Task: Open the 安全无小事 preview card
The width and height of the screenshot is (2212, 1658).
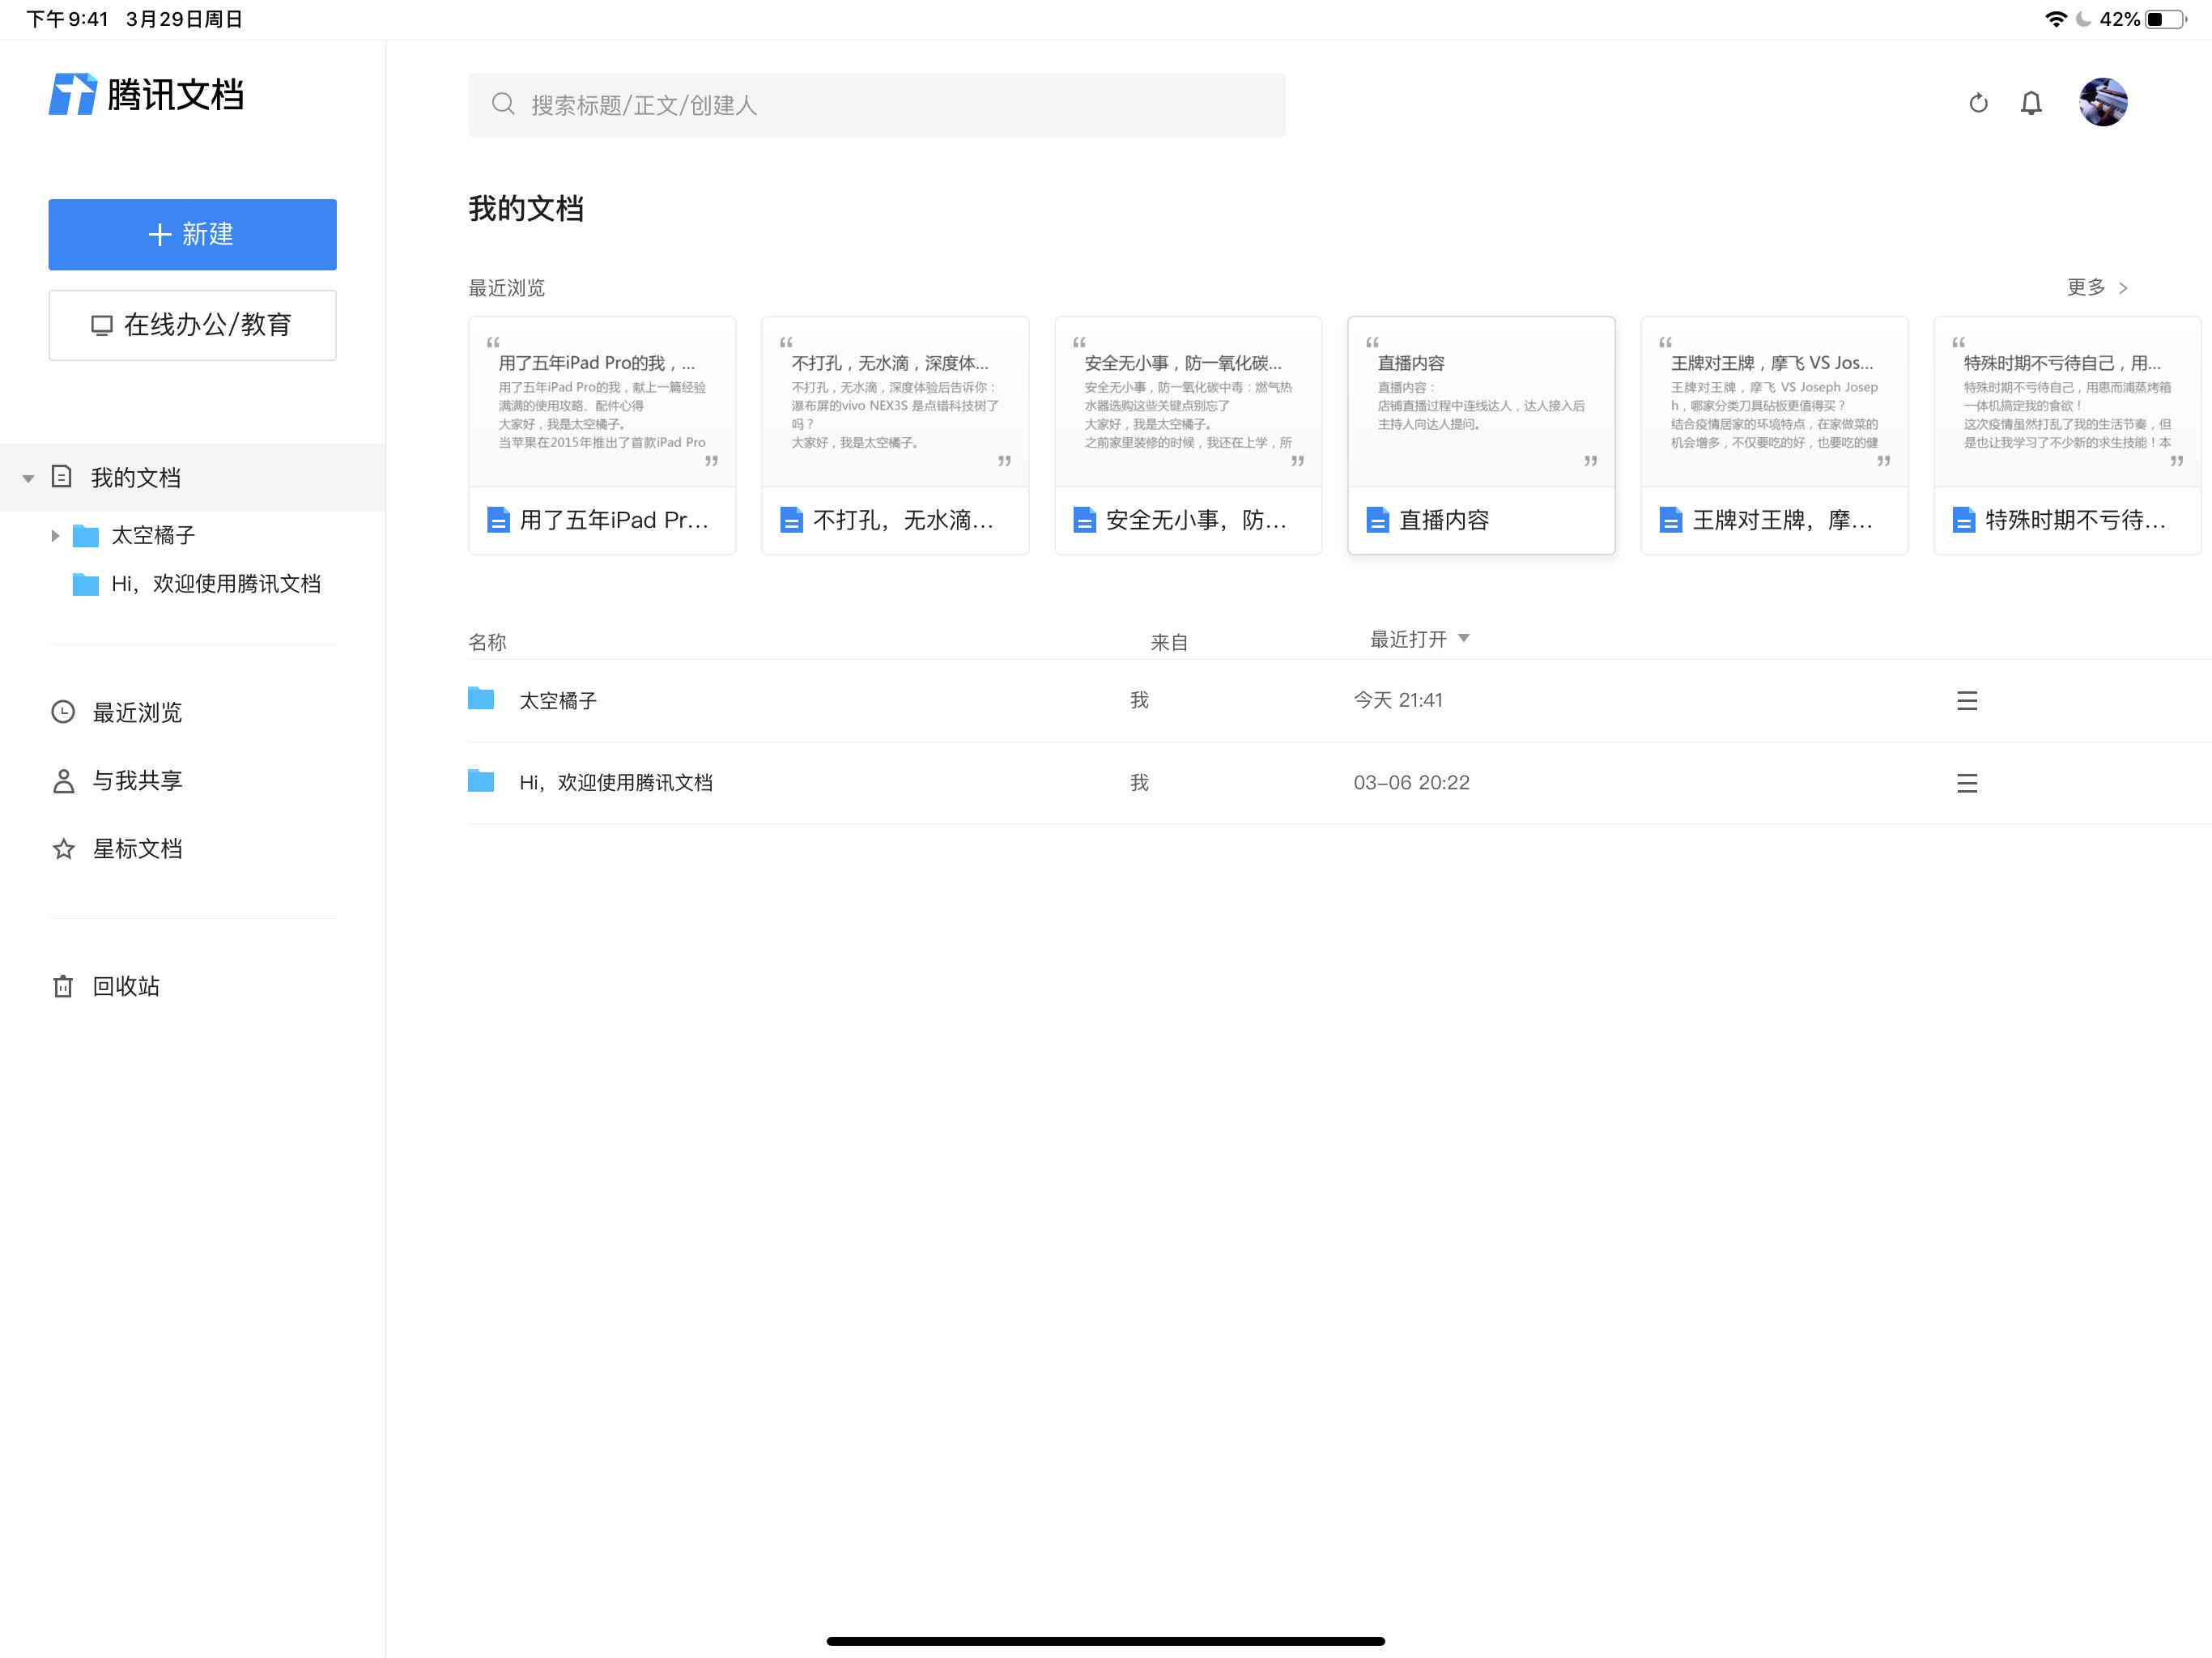Action: click(x=1188, y=435)
